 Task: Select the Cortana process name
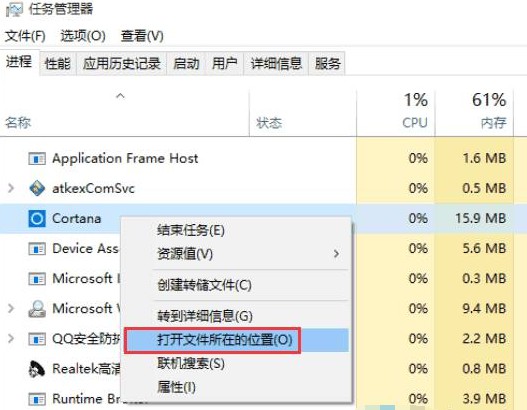[76, 219]
